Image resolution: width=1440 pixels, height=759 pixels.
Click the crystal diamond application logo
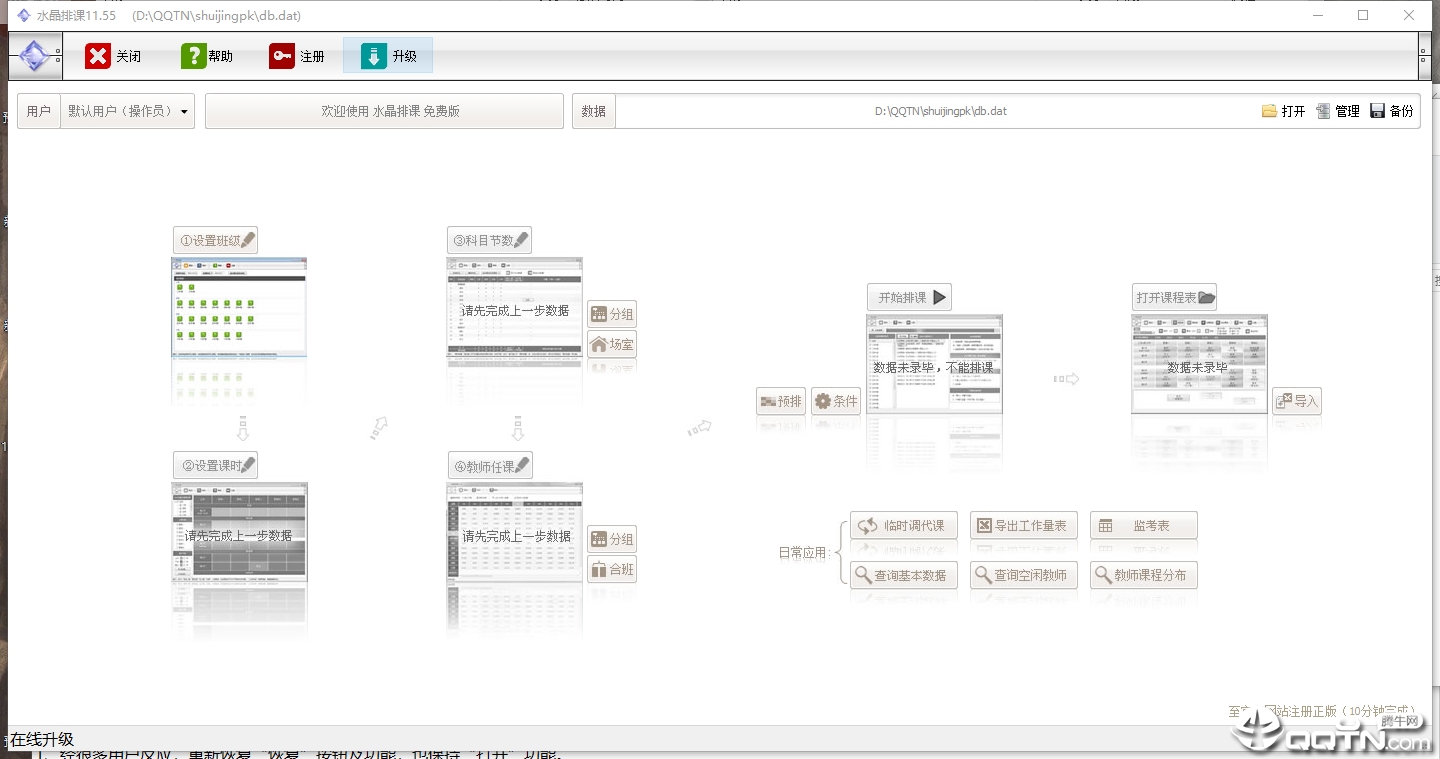coord(35,56)
